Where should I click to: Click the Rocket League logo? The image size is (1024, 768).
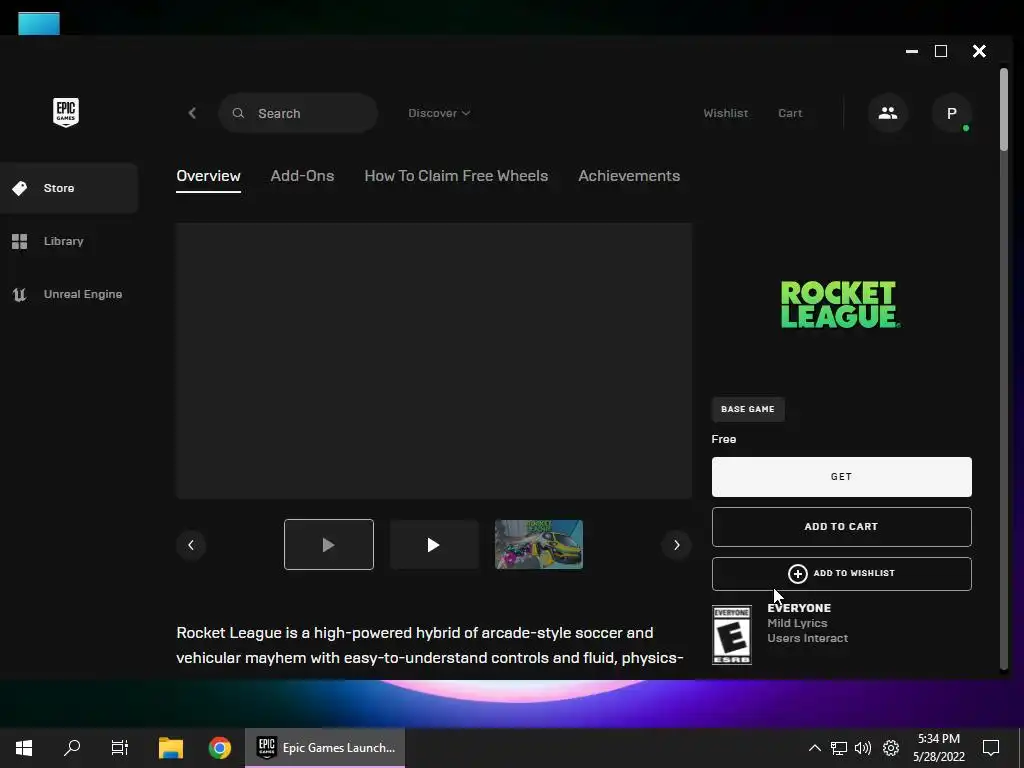click(x=841, y=304)
